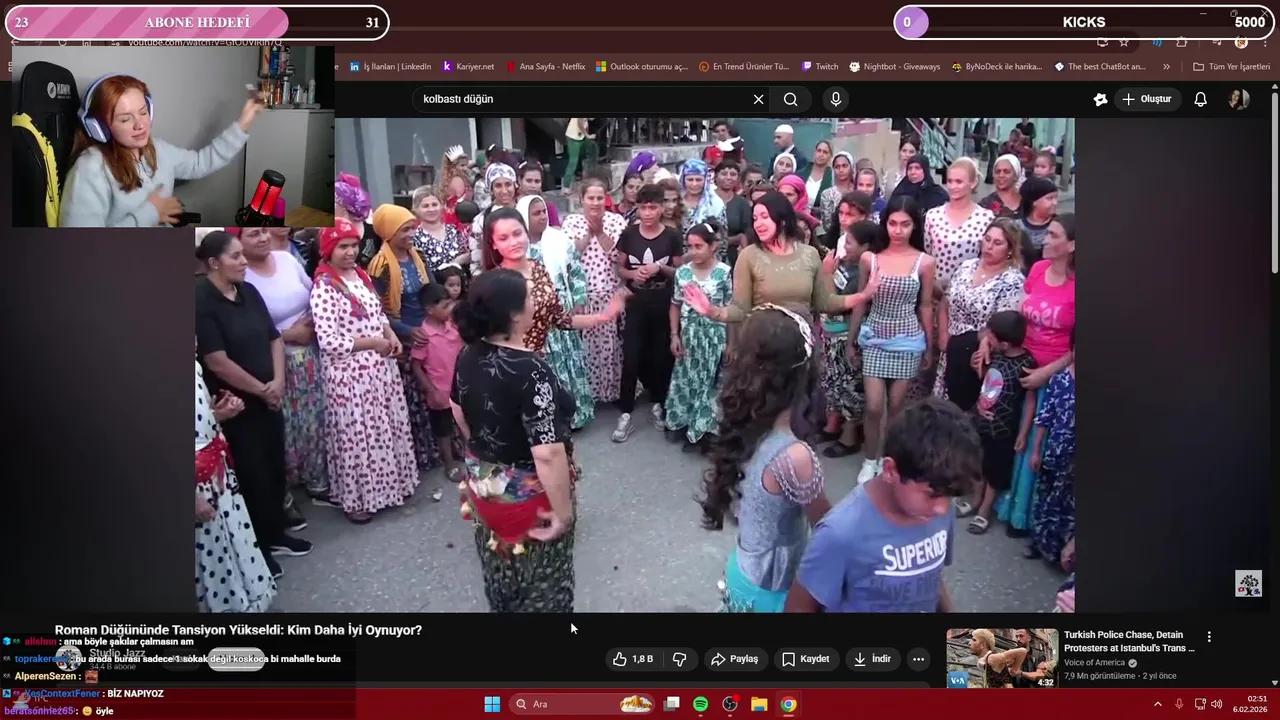Open The best ChatBot bookmark
Viewport: 1280px width, 720px height.
(1100, 67)
